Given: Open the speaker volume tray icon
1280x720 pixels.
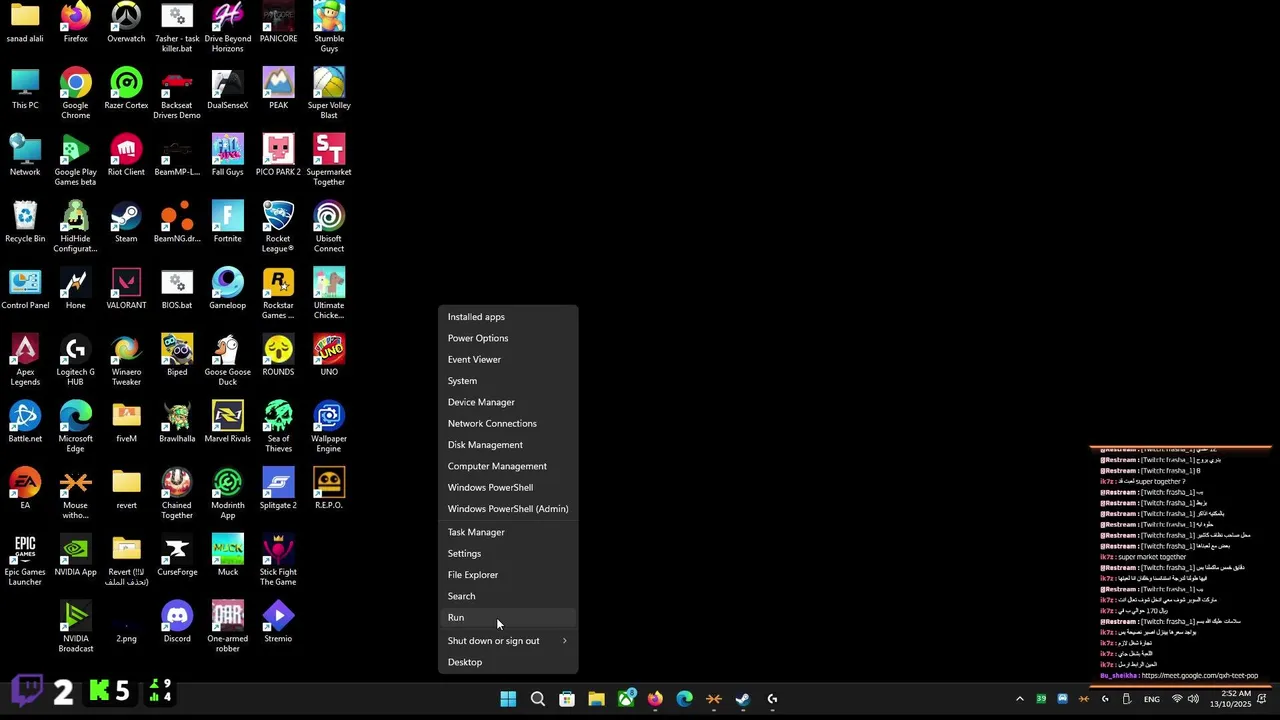Looking at the screenshot, I should pyautogui.click(x=1193, y=699).
